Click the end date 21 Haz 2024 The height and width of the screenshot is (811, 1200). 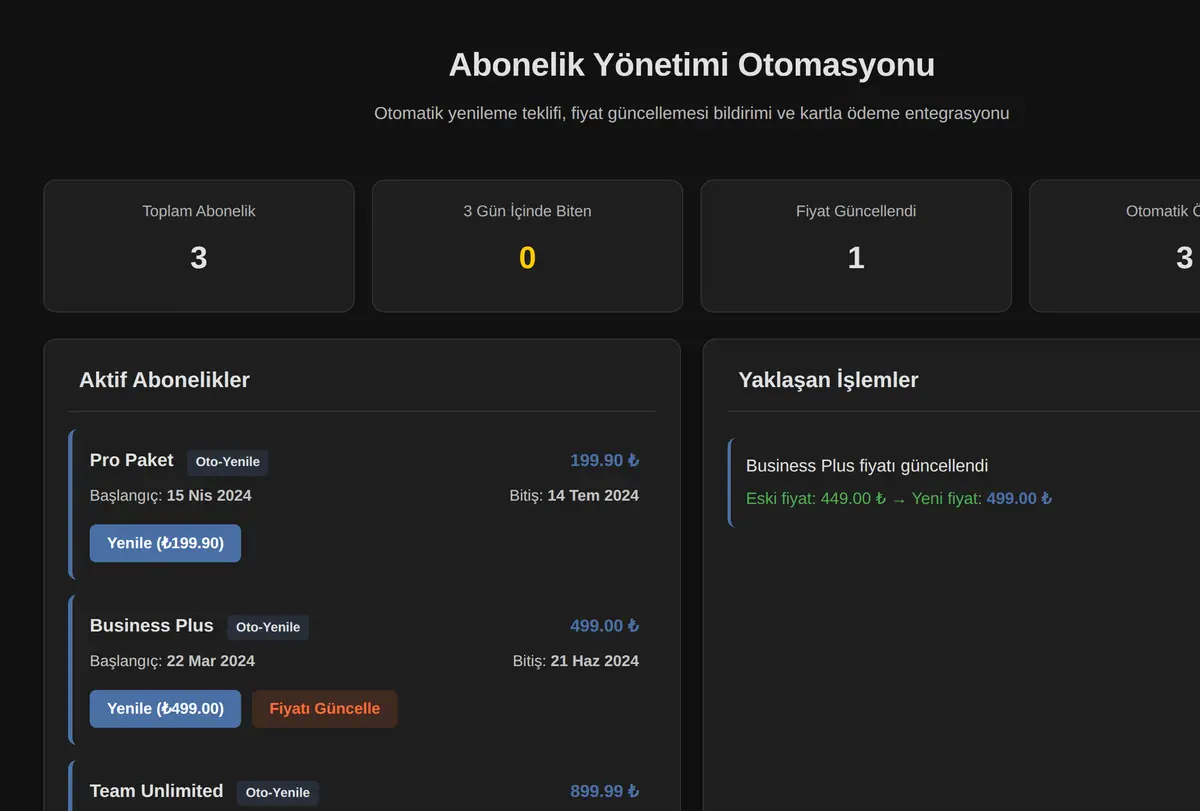pyautogui.click(x=594, y=660)
